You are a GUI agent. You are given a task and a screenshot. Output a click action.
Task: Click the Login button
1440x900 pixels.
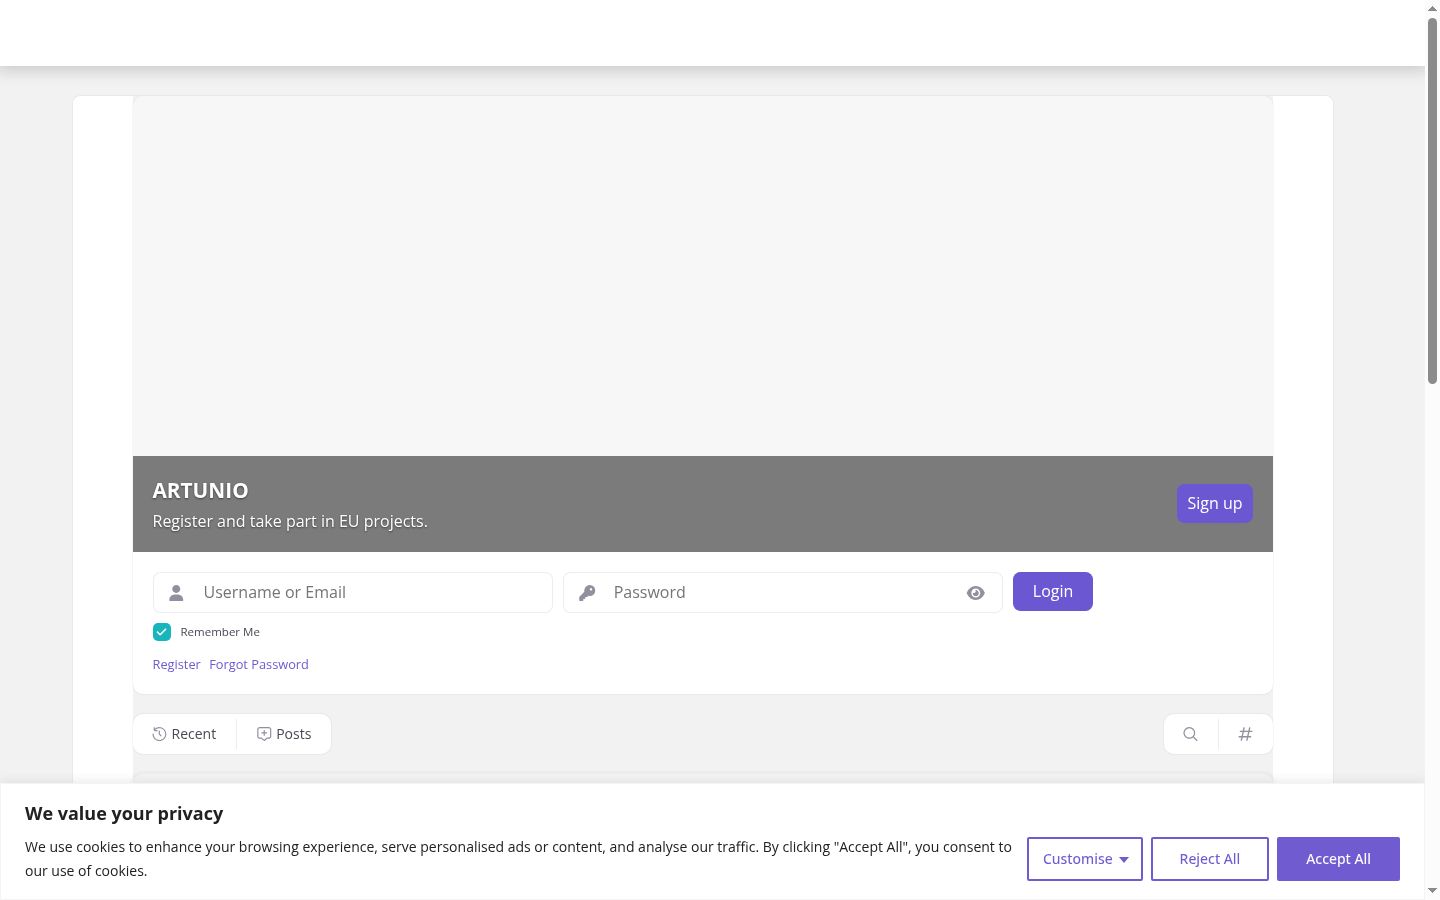1053,591
